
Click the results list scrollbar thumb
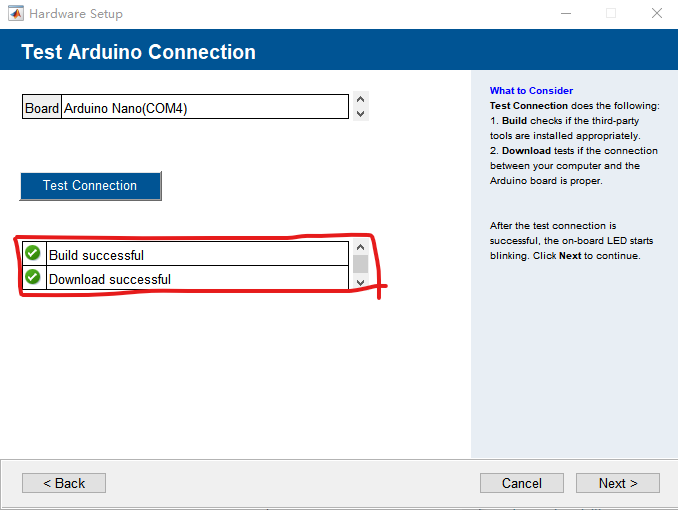(361, 264)
